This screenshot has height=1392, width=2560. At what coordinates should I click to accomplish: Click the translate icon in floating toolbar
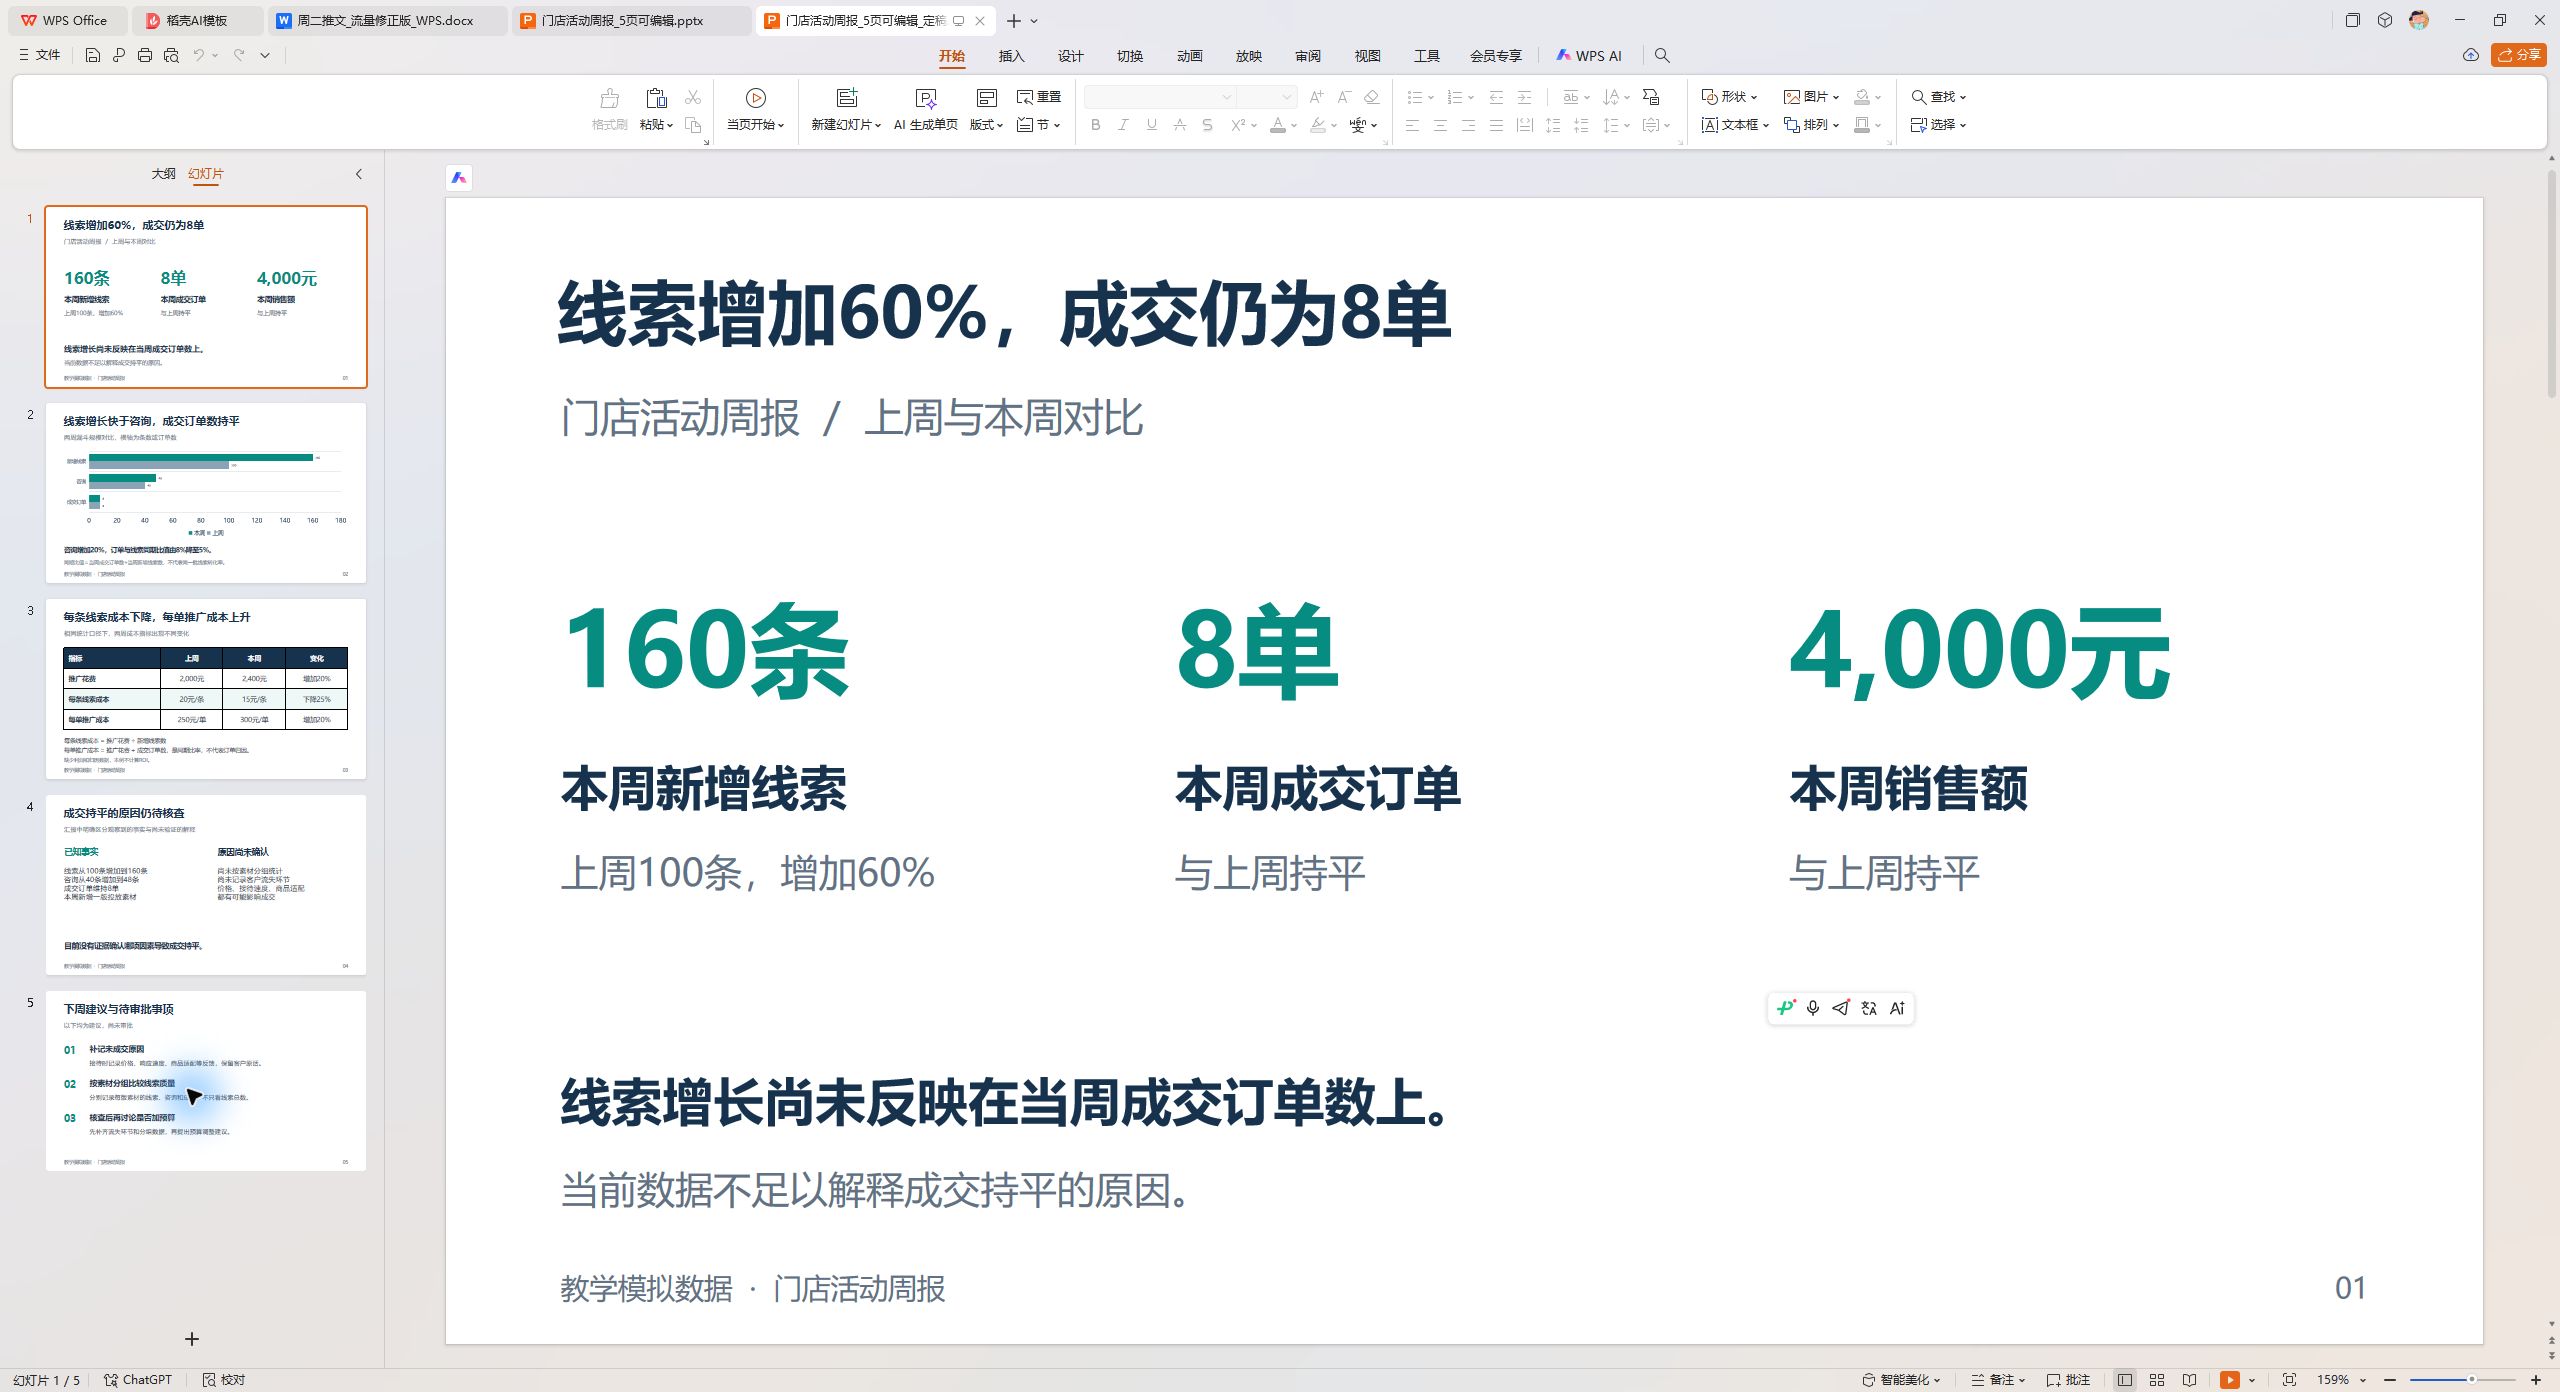pos(1869,1008)
